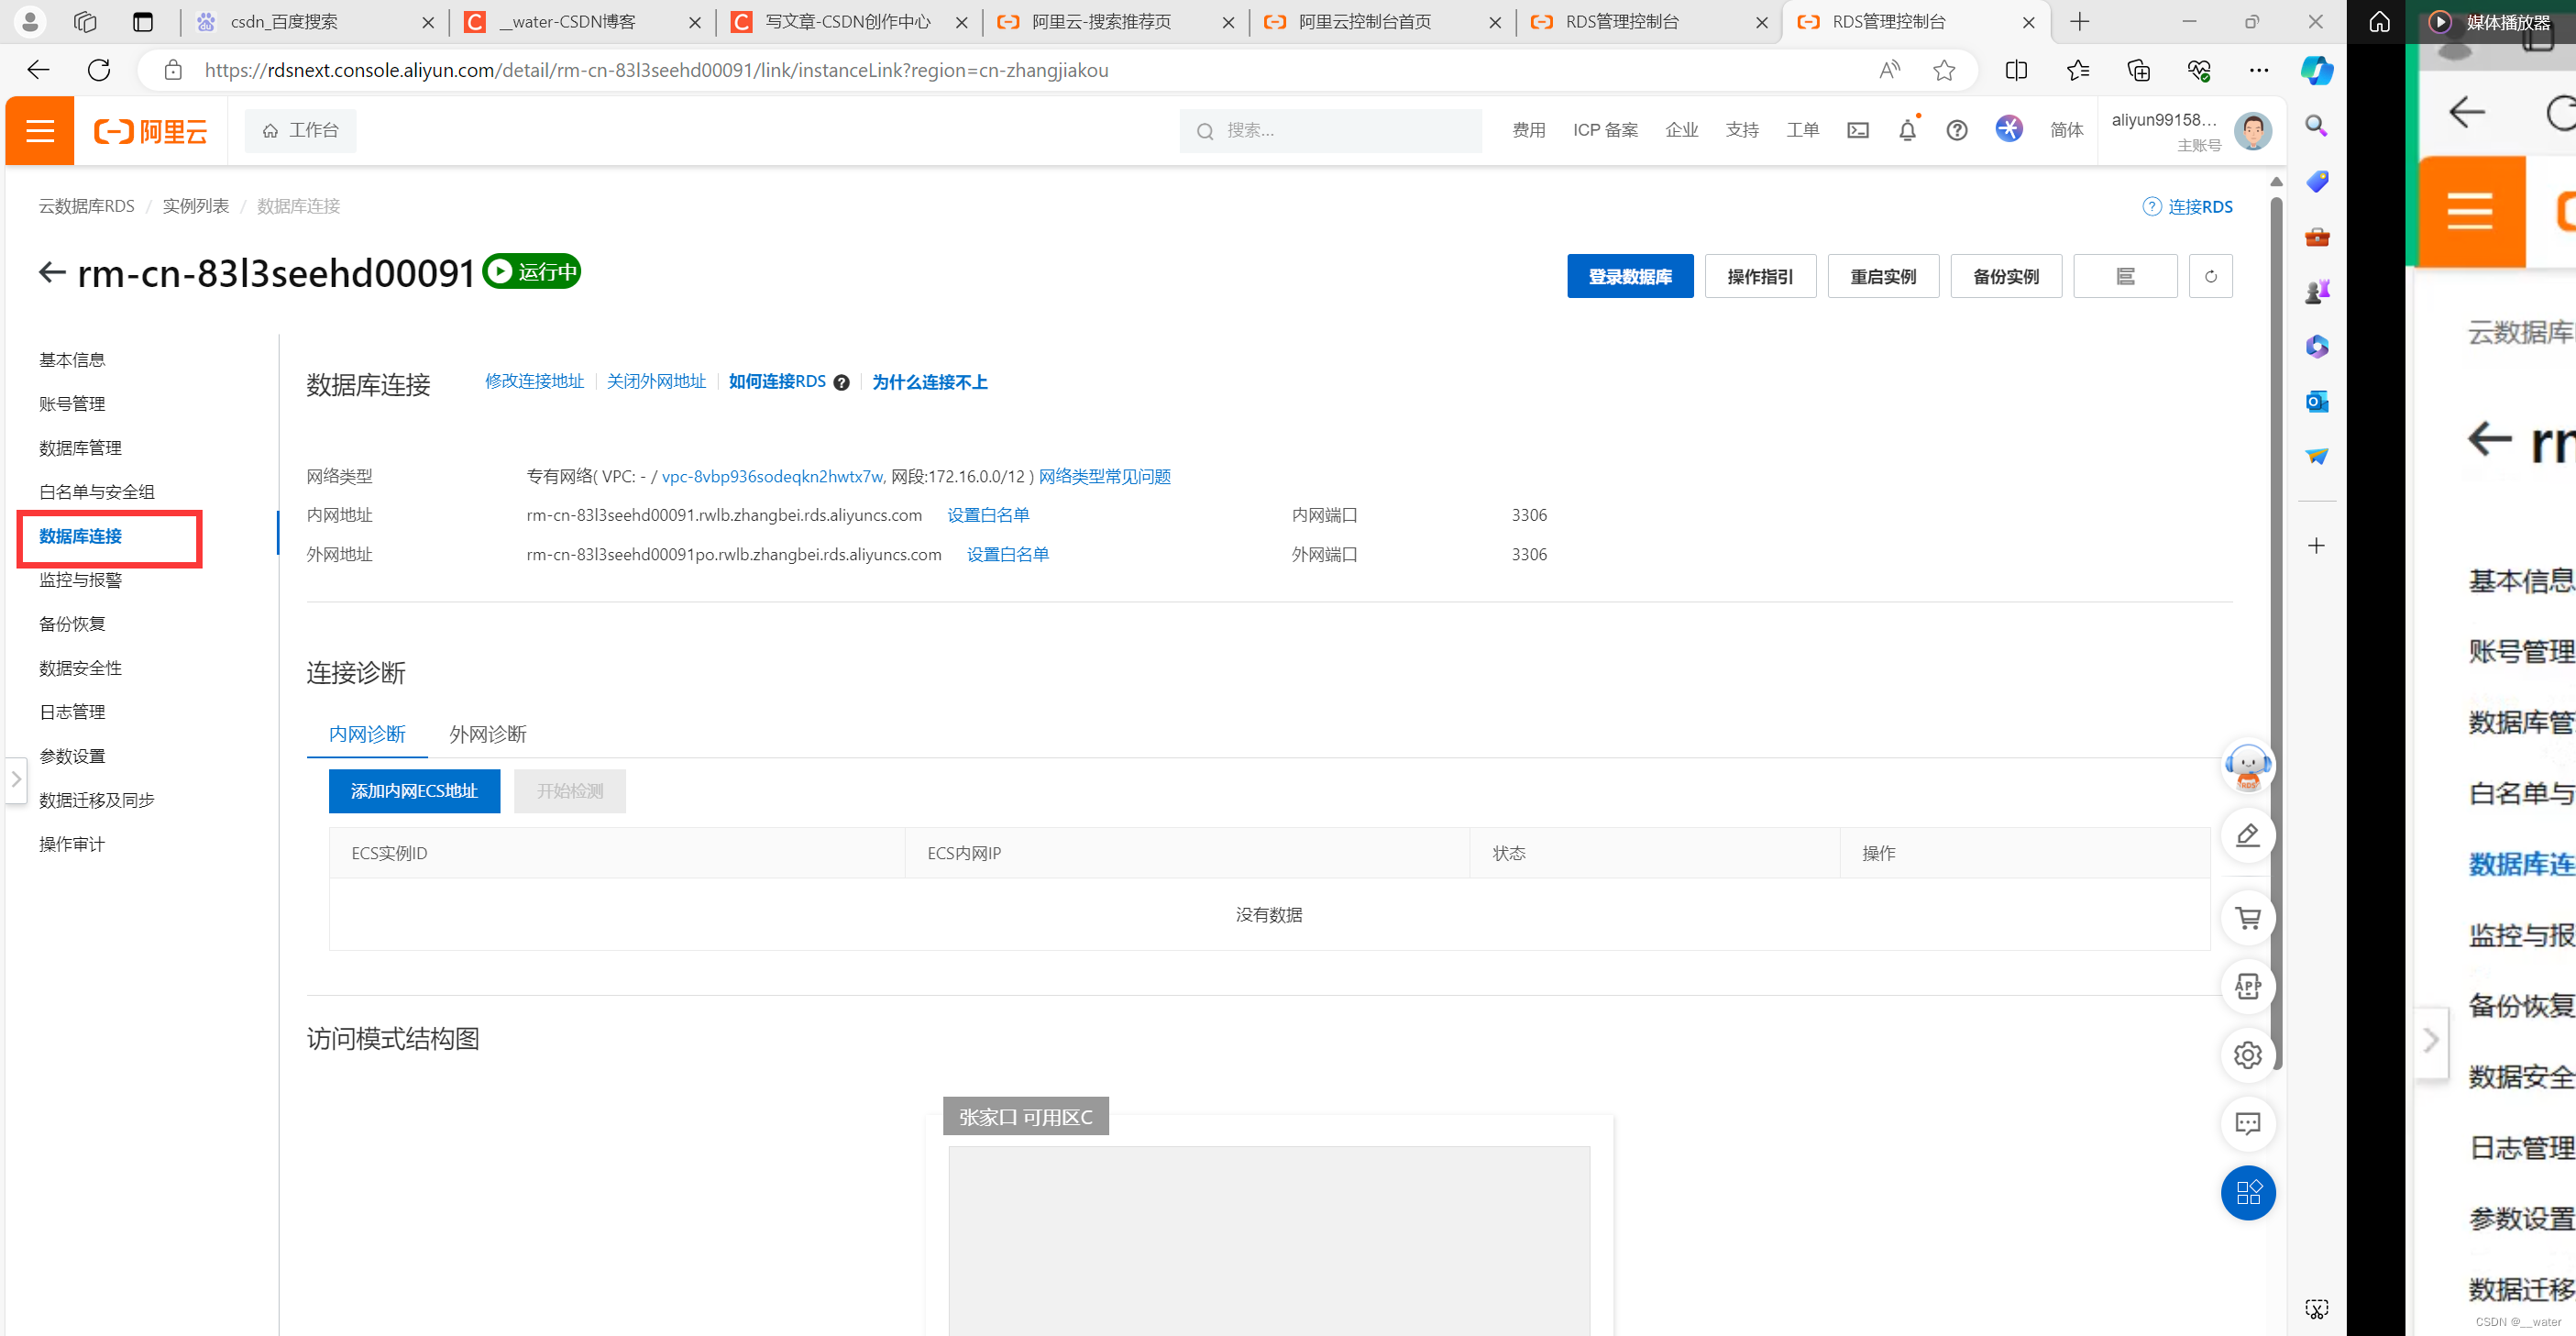The image size is (2576, 1336).
Task: Click the purple AI assistant icon in header
Action: point(2009,129)
